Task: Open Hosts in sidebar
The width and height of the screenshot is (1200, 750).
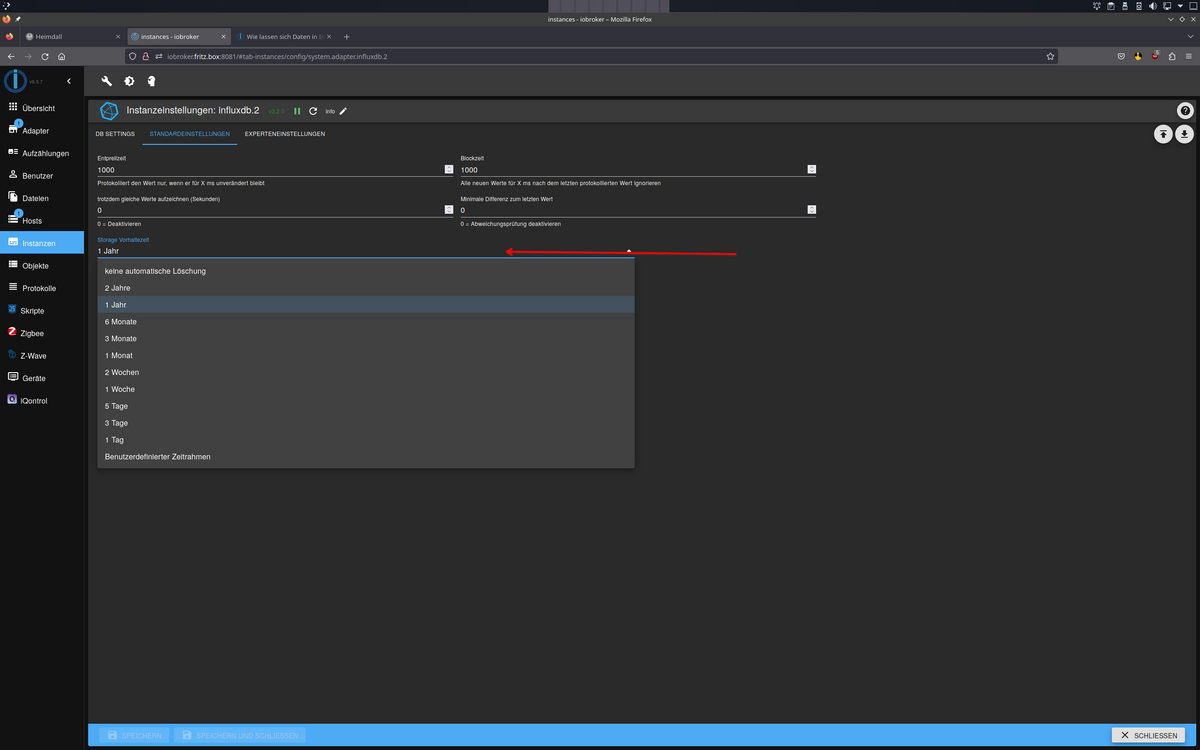Action: (x=42, y=221)
